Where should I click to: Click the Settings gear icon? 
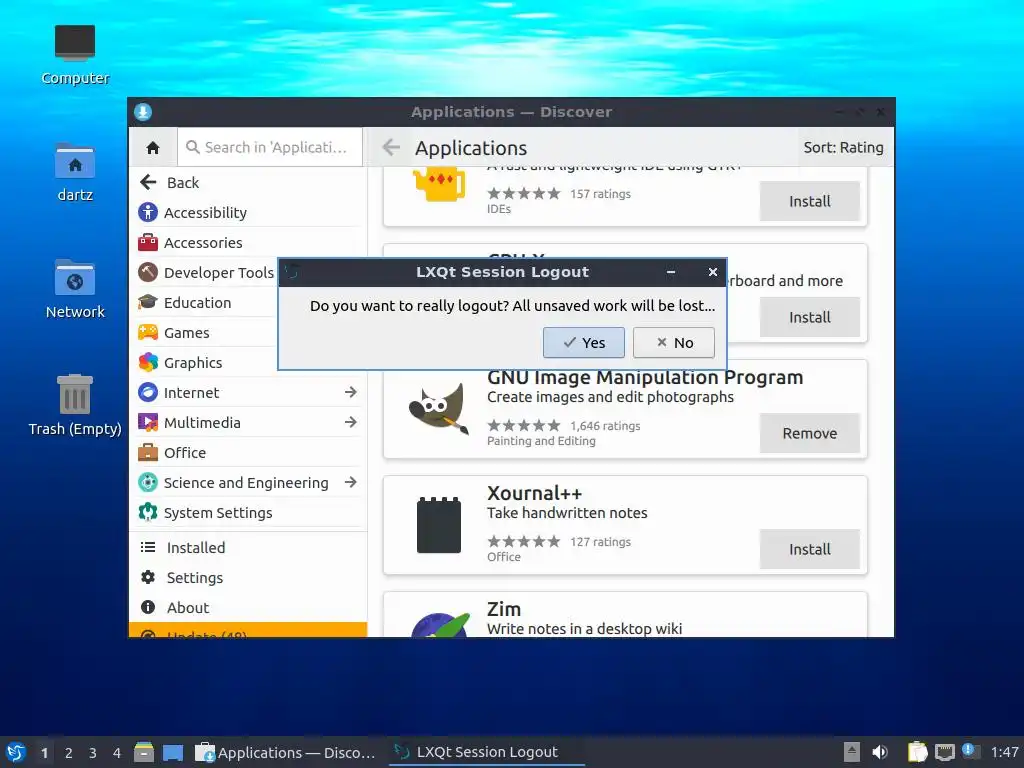point(148,577)
